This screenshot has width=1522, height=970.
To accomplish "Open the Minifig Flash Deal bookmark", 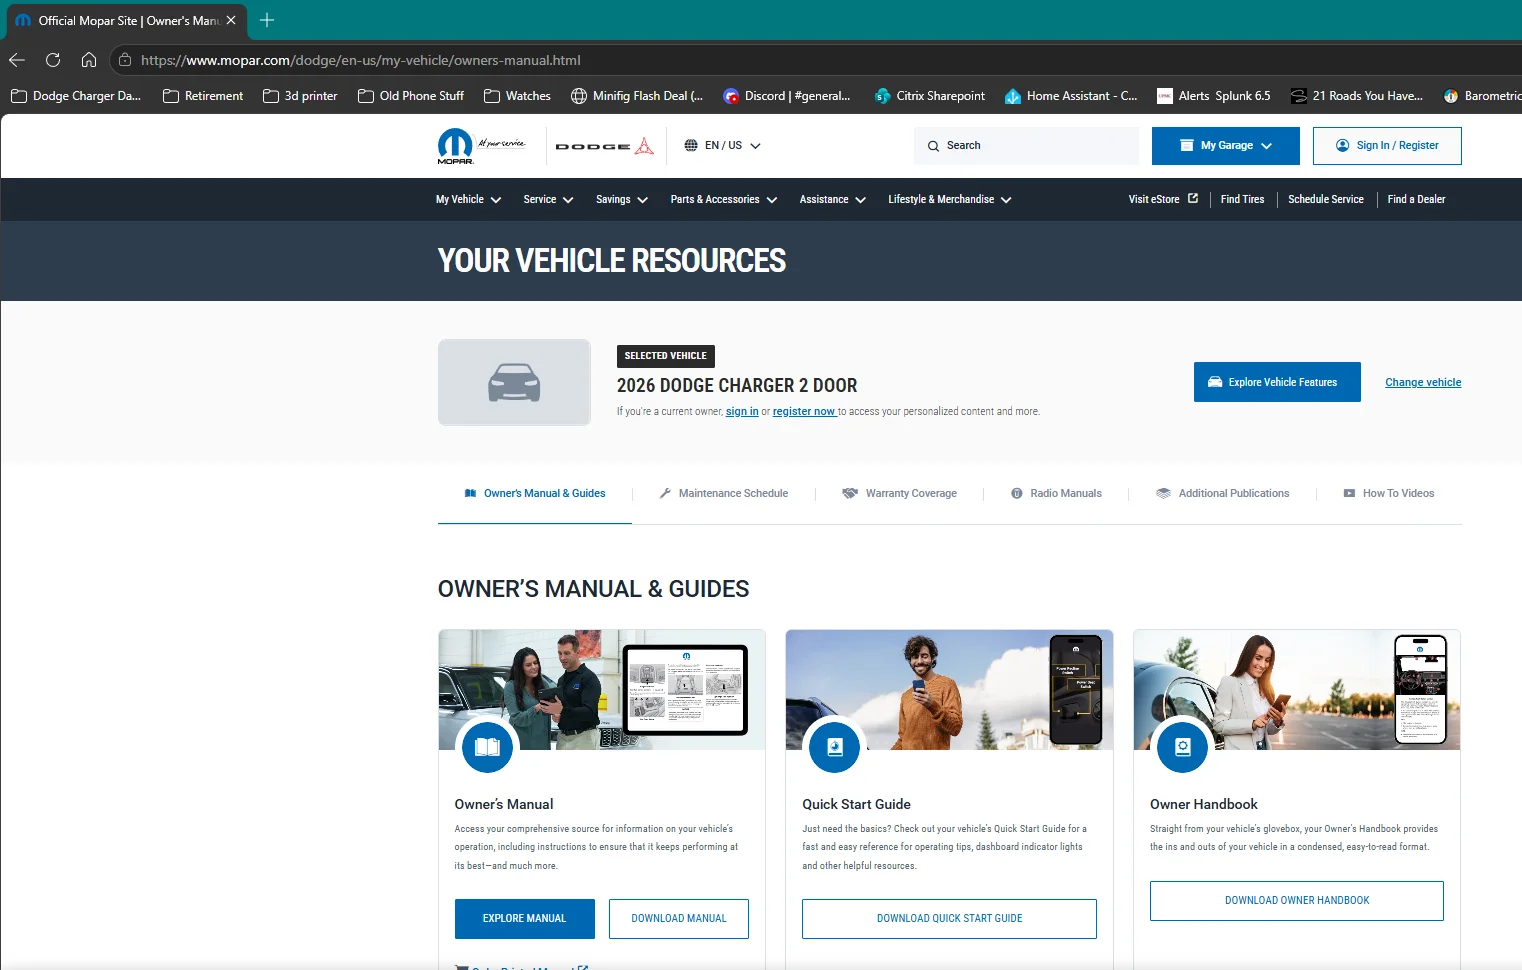I will pyautogui.click(x=637, y=96).
